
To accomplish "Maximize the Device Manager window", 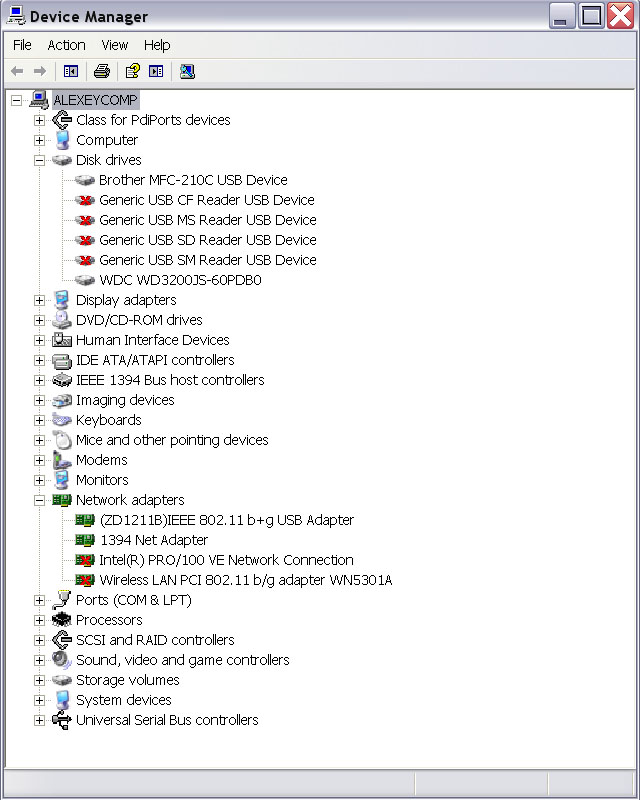I will tap(592, 15).
